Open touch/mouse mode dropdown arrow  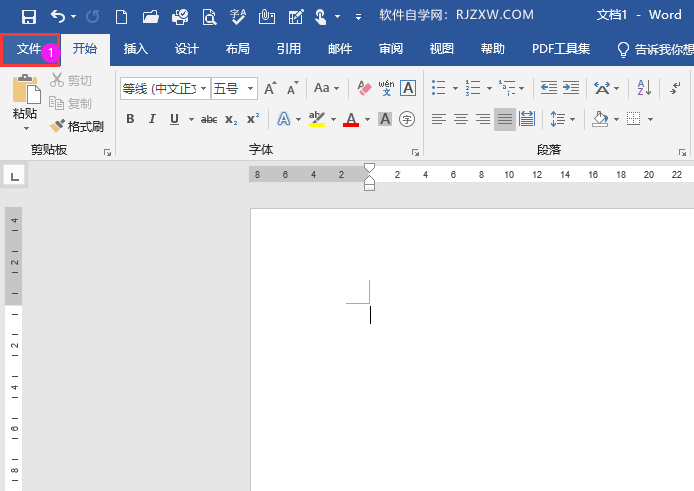338,17
